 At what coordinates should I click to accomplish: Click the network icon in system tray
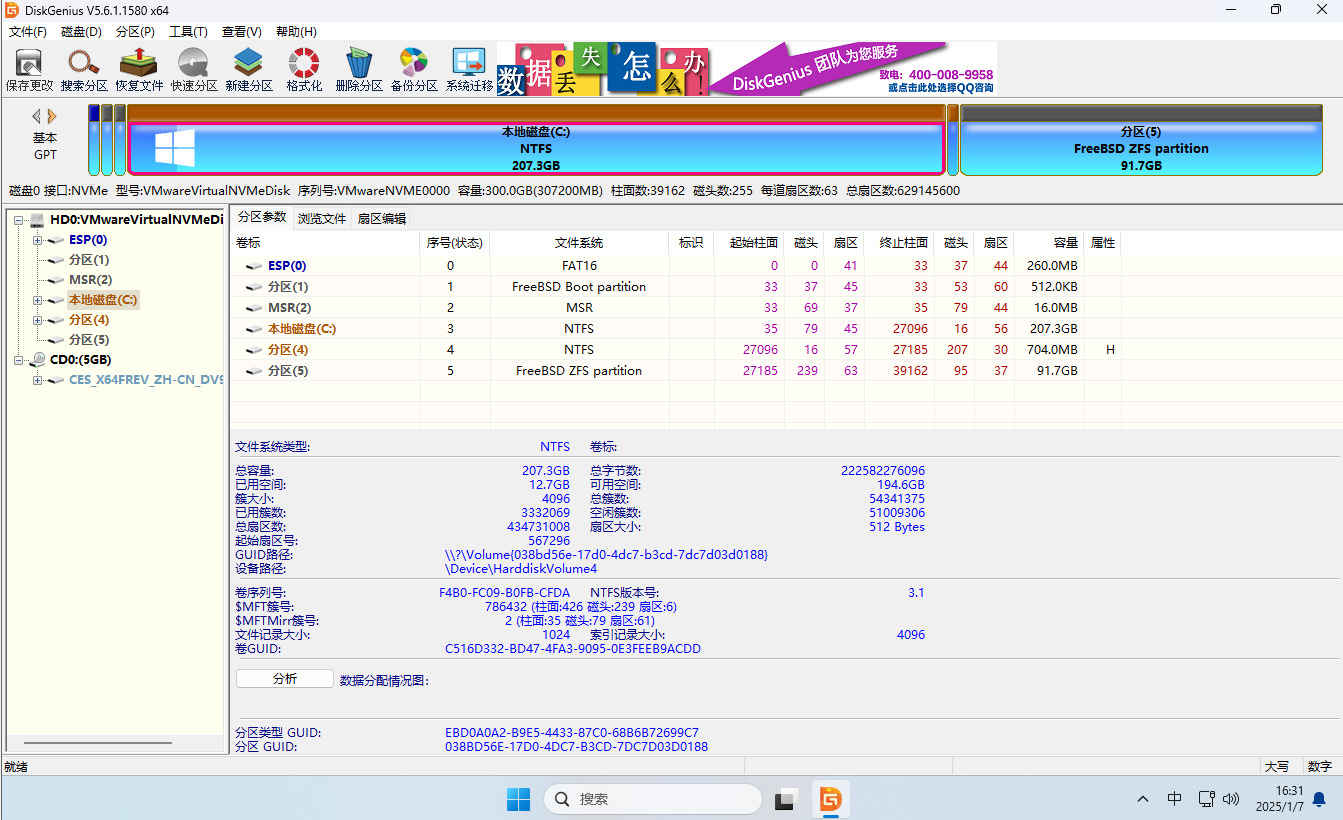(1205, 799)
